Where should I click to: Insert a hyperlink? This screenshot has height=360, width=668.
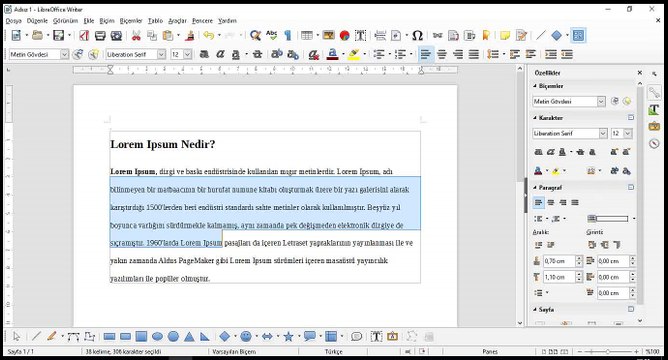click(x=438, y=35)
